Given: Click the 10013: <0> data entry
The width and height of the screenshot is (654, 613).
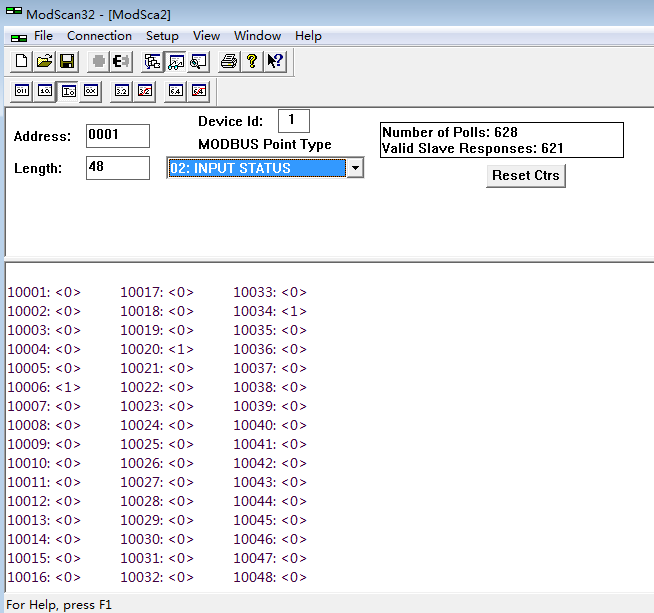Looking at the screenshot, I should pos(44,520).
